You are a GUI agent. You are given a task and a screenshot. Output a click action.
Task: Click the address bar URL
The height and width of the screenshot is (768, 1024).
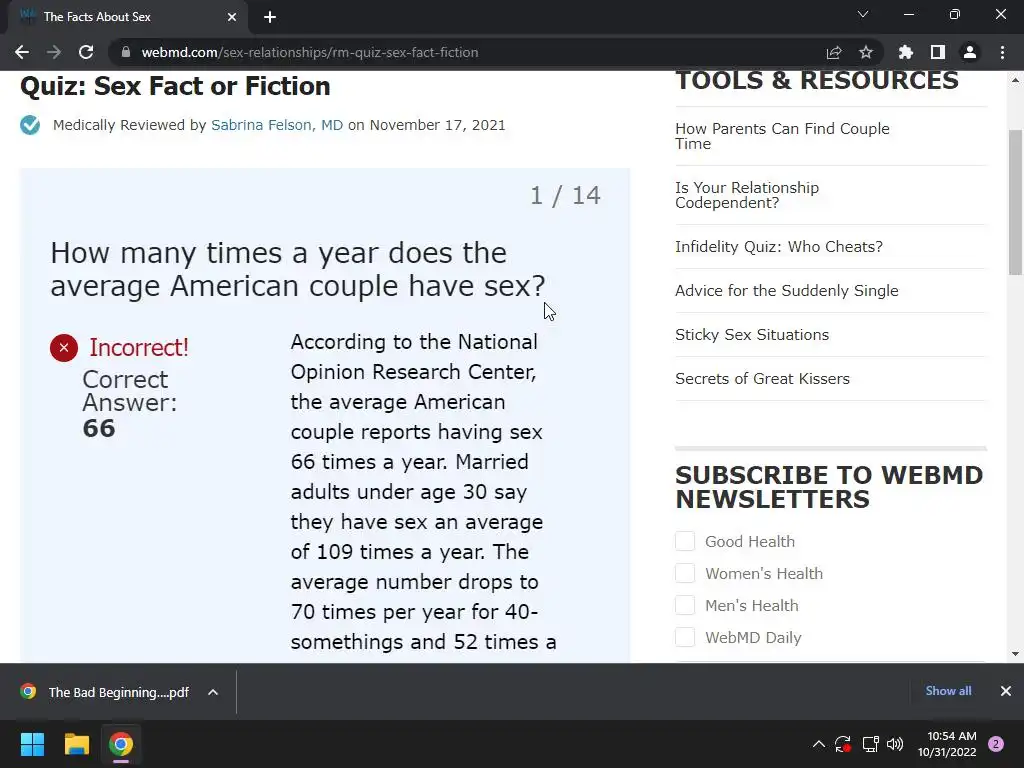coord(310,52)
